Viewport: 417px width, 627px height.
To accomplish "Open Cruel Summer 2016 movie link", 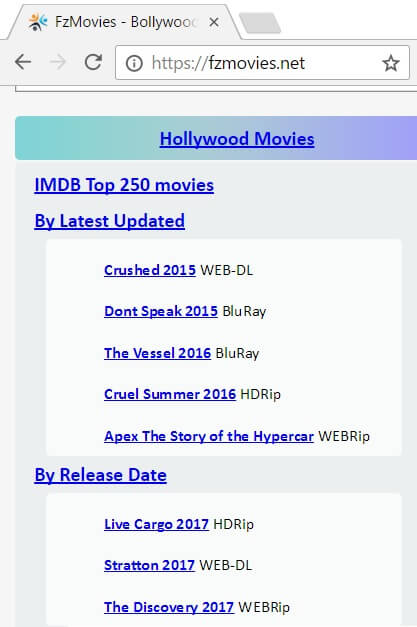I will tap(170, 394).
